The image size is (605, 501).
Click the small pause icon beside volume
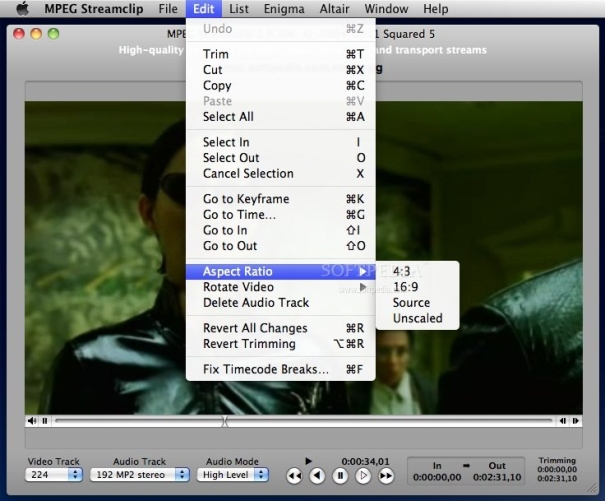point(45,421)
